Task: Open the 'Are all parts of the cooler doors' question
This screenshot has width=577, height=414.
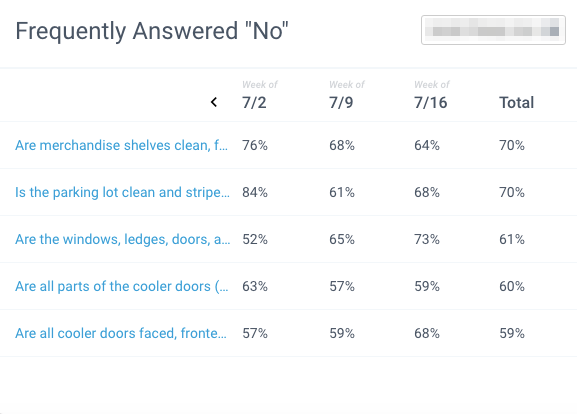Action: pyautogui.click(x=121, y=287)
